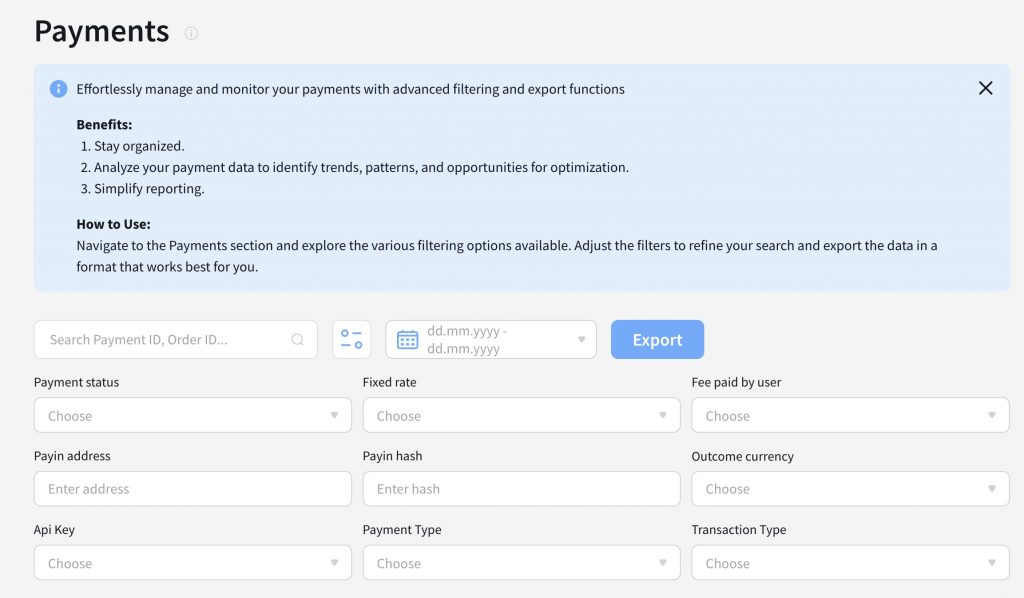Open the Api Key dropdown
1024x598 pixels.
pyautogui.click(x=192, y=563)
